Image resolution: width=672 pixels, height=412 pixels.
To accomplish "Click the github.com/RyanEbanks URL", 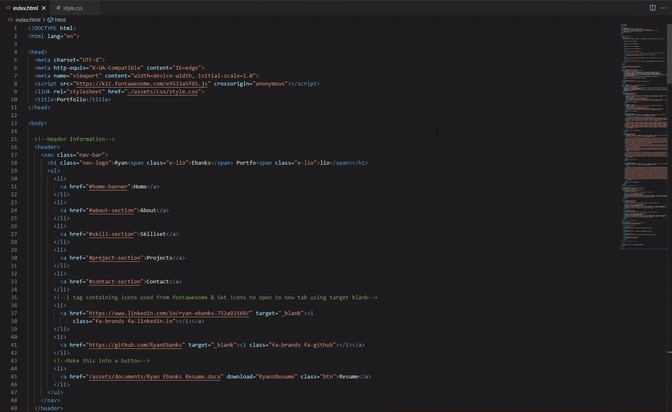I will tap(136, 345).
